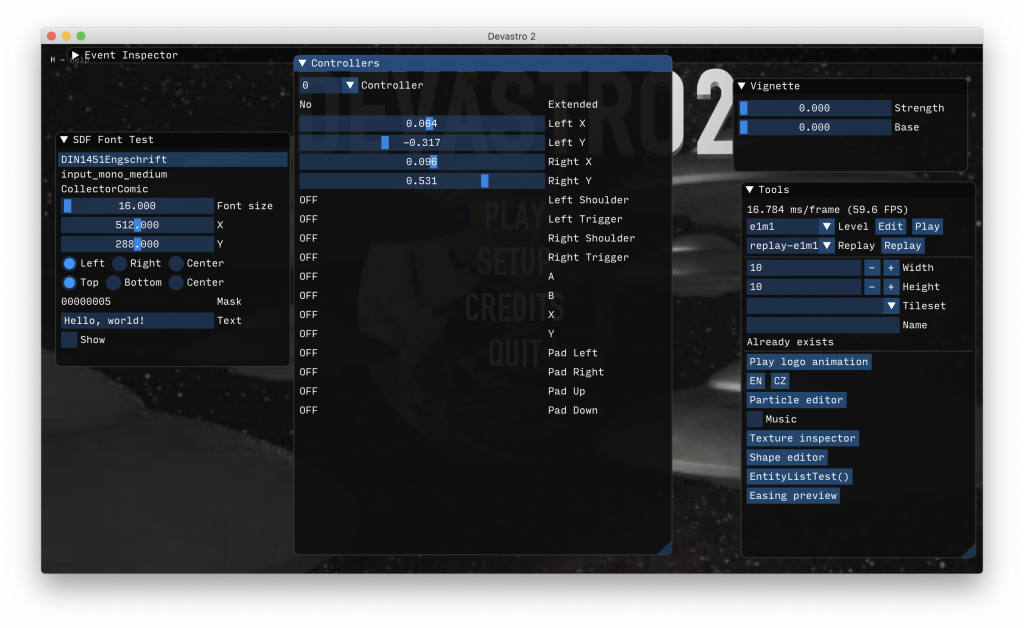Click the Right Y axis slider
Screen dimensions: 1024x628
pos(422,181)
